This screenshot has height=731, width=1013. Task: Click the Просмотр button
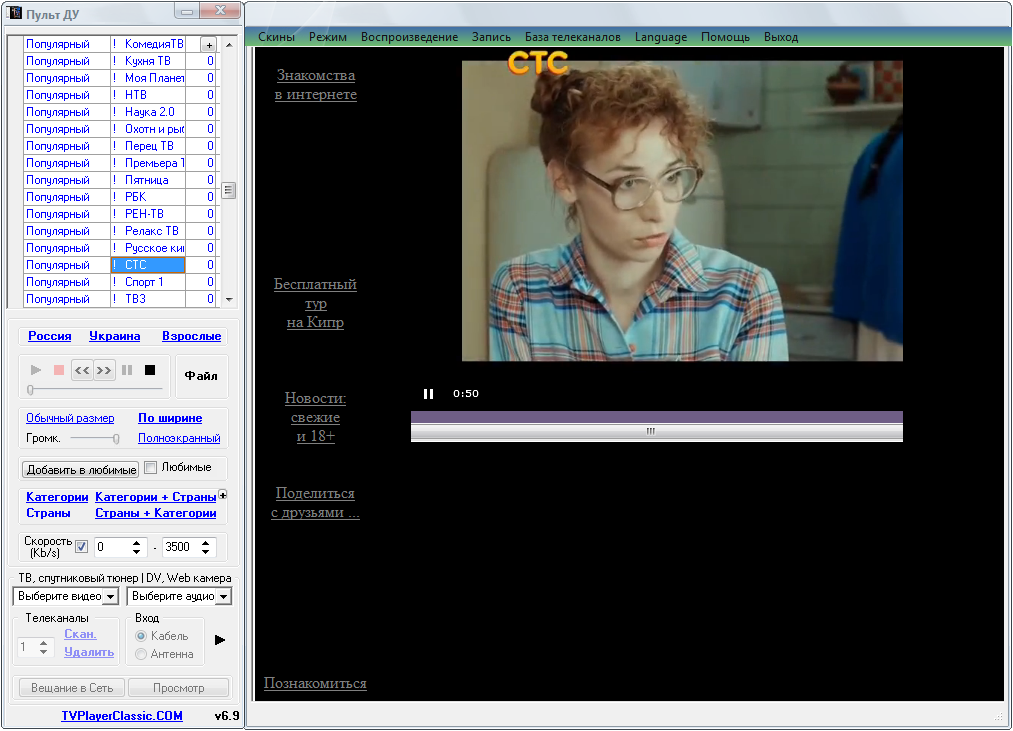click(x=179, y=688)
